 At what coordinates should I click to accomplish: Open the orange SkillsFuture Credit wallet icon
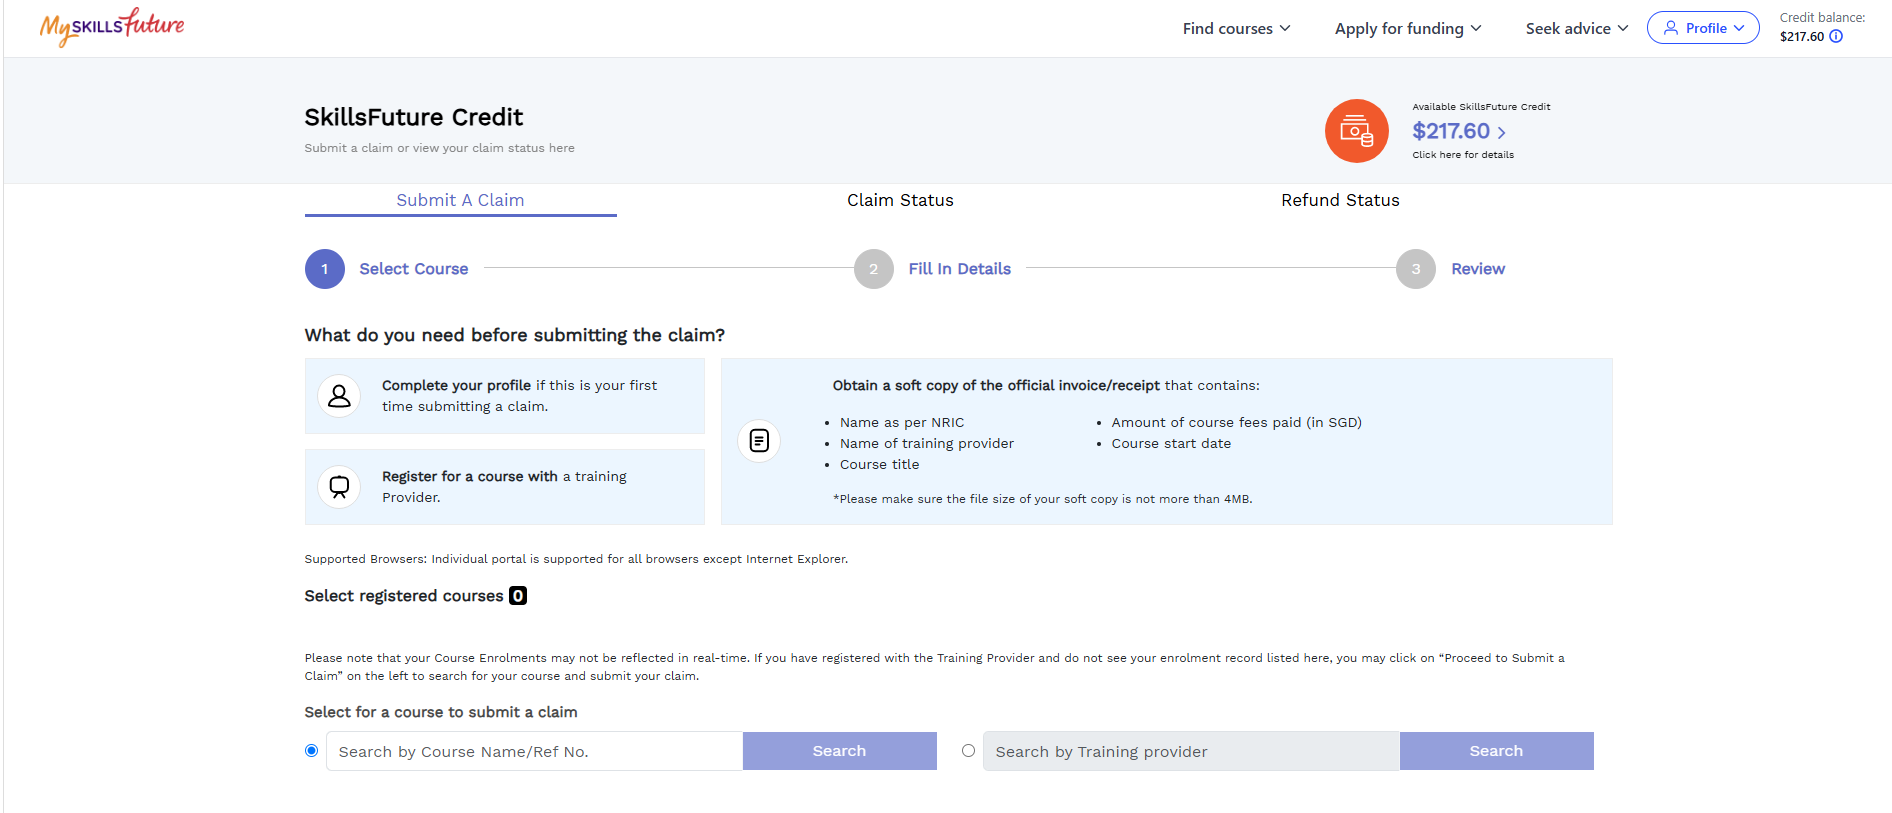[x=1356, y=131]
